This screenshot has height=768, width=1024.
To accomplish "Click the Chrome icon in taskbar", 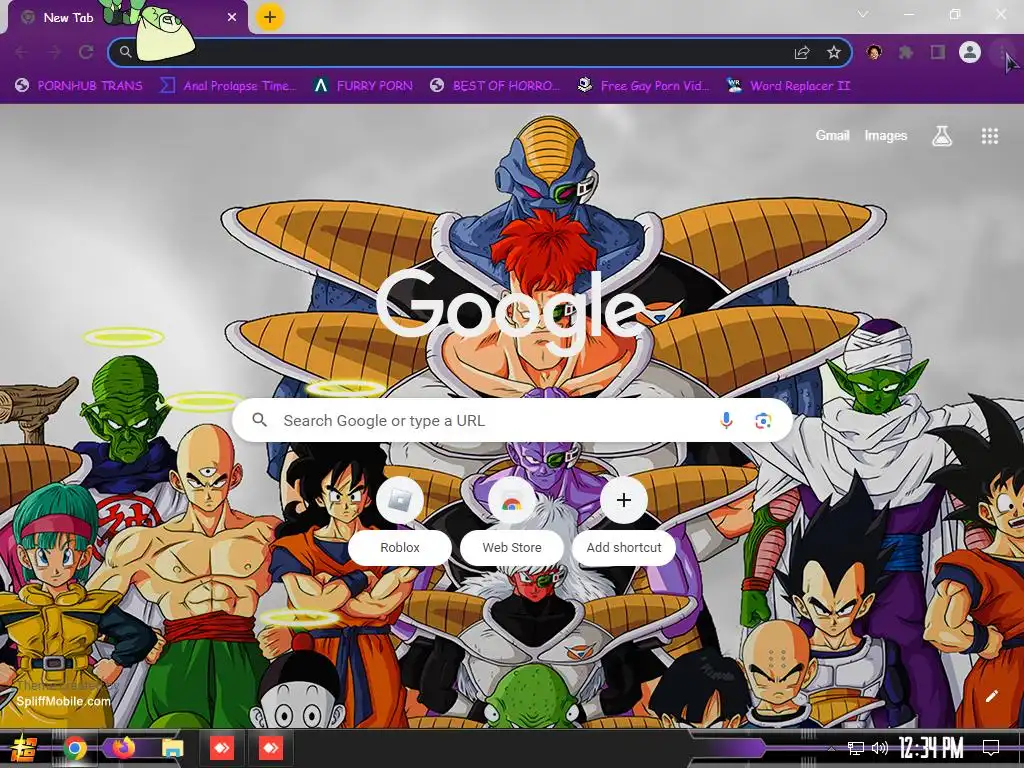I will [x=75, y=748].
